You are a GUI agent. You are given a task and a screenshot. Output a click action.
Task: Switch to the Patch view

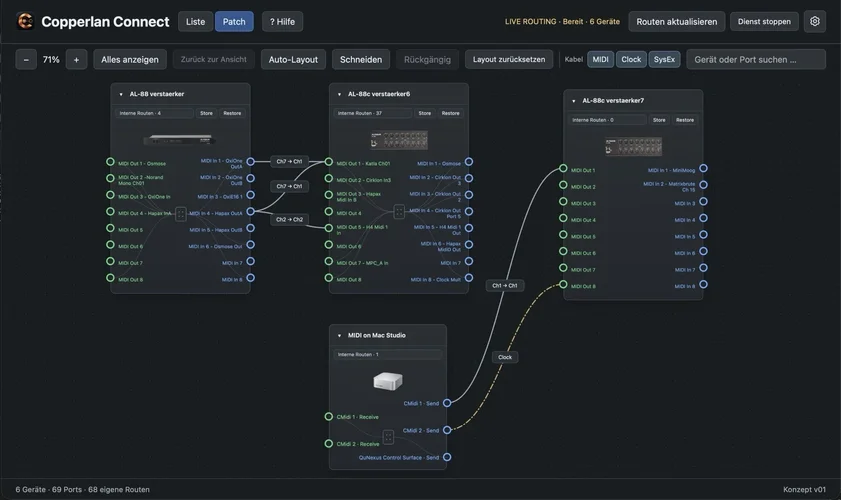(234, 21)
